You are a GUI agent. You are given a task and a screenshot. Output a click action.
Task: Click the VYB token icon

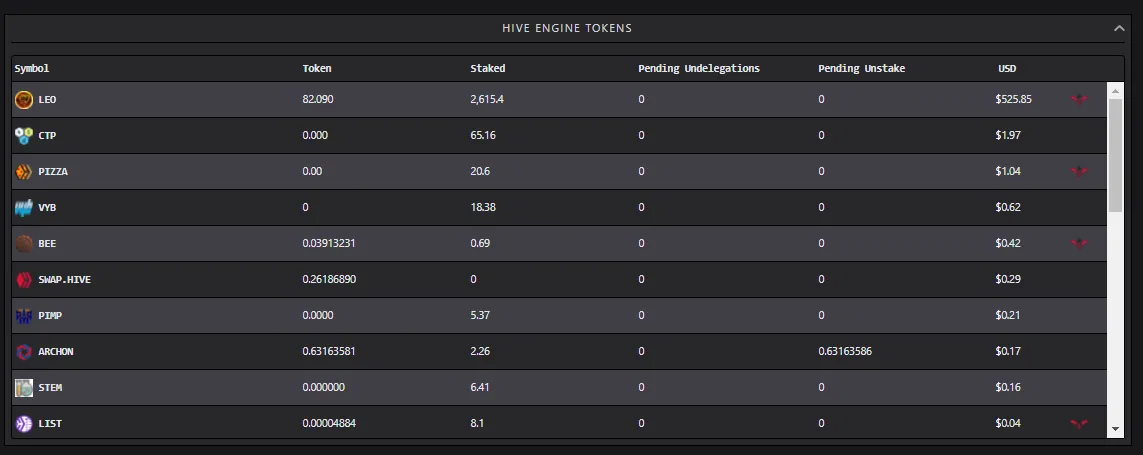pyautogui.click(x=24, y=207)
